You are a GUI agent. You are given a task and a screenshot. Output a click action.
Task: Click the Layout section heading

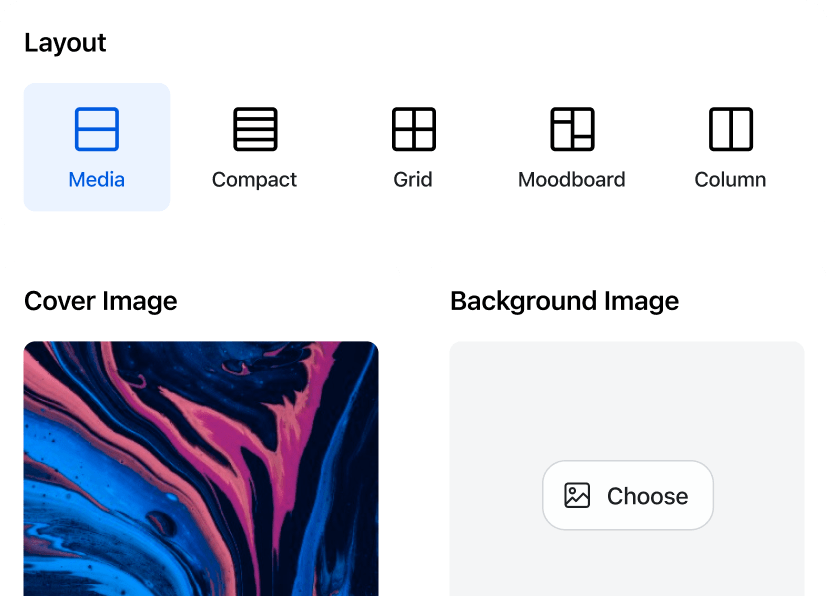point(65,42)
